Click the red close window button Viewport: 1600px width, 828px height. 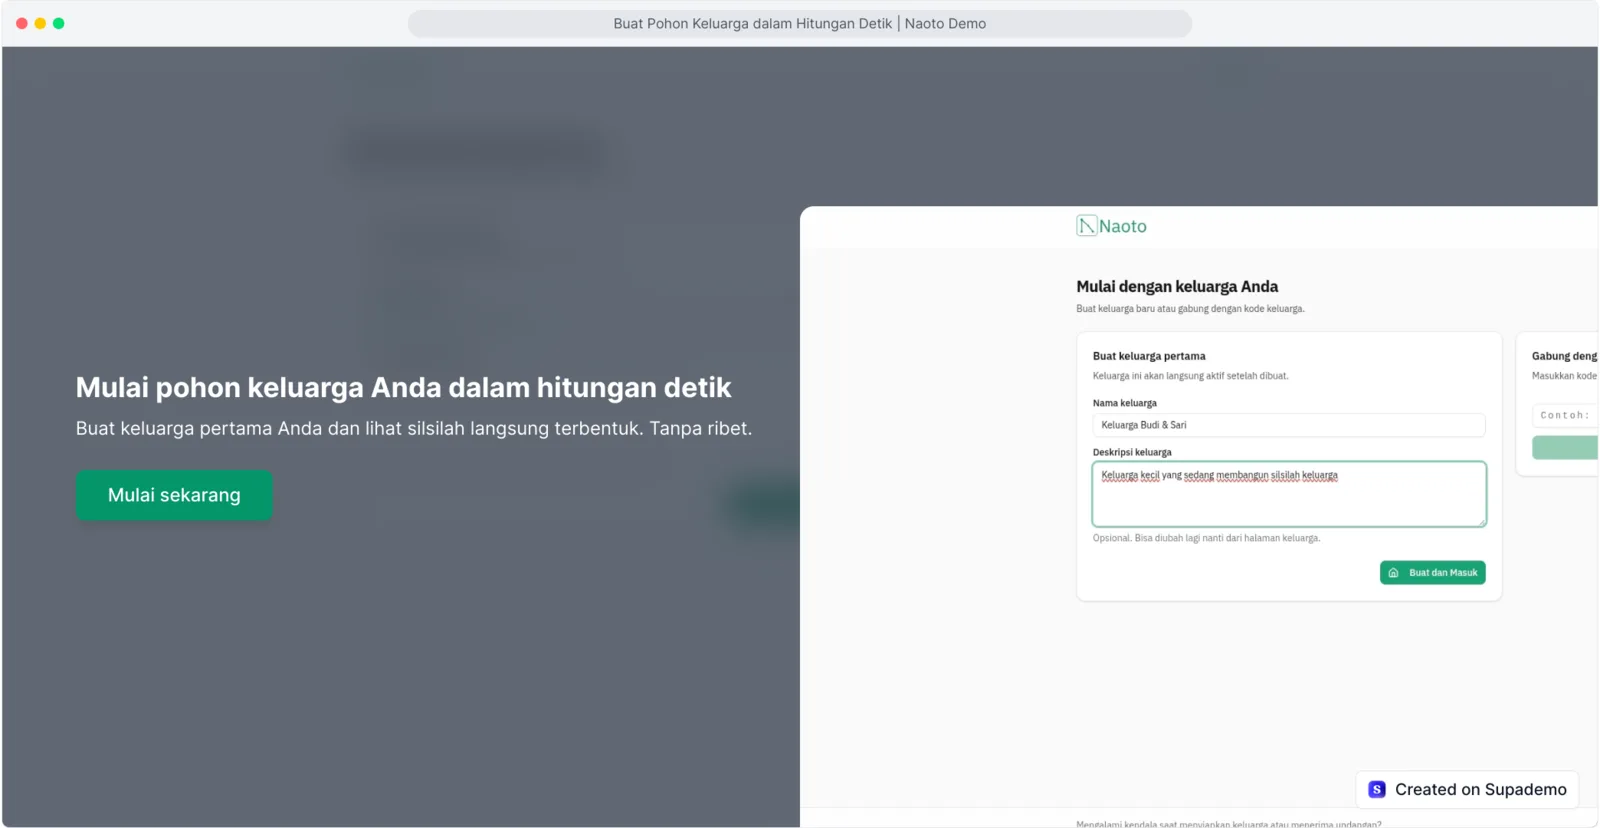pyautogui.click(x=22, y=23)
